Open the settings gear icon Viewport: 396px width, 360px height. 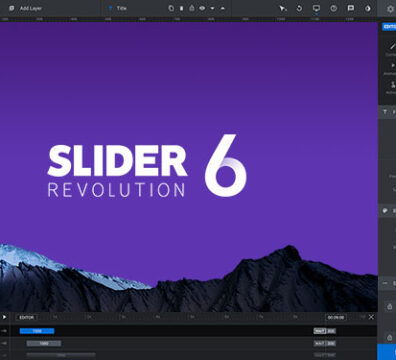tap(390, 9)
